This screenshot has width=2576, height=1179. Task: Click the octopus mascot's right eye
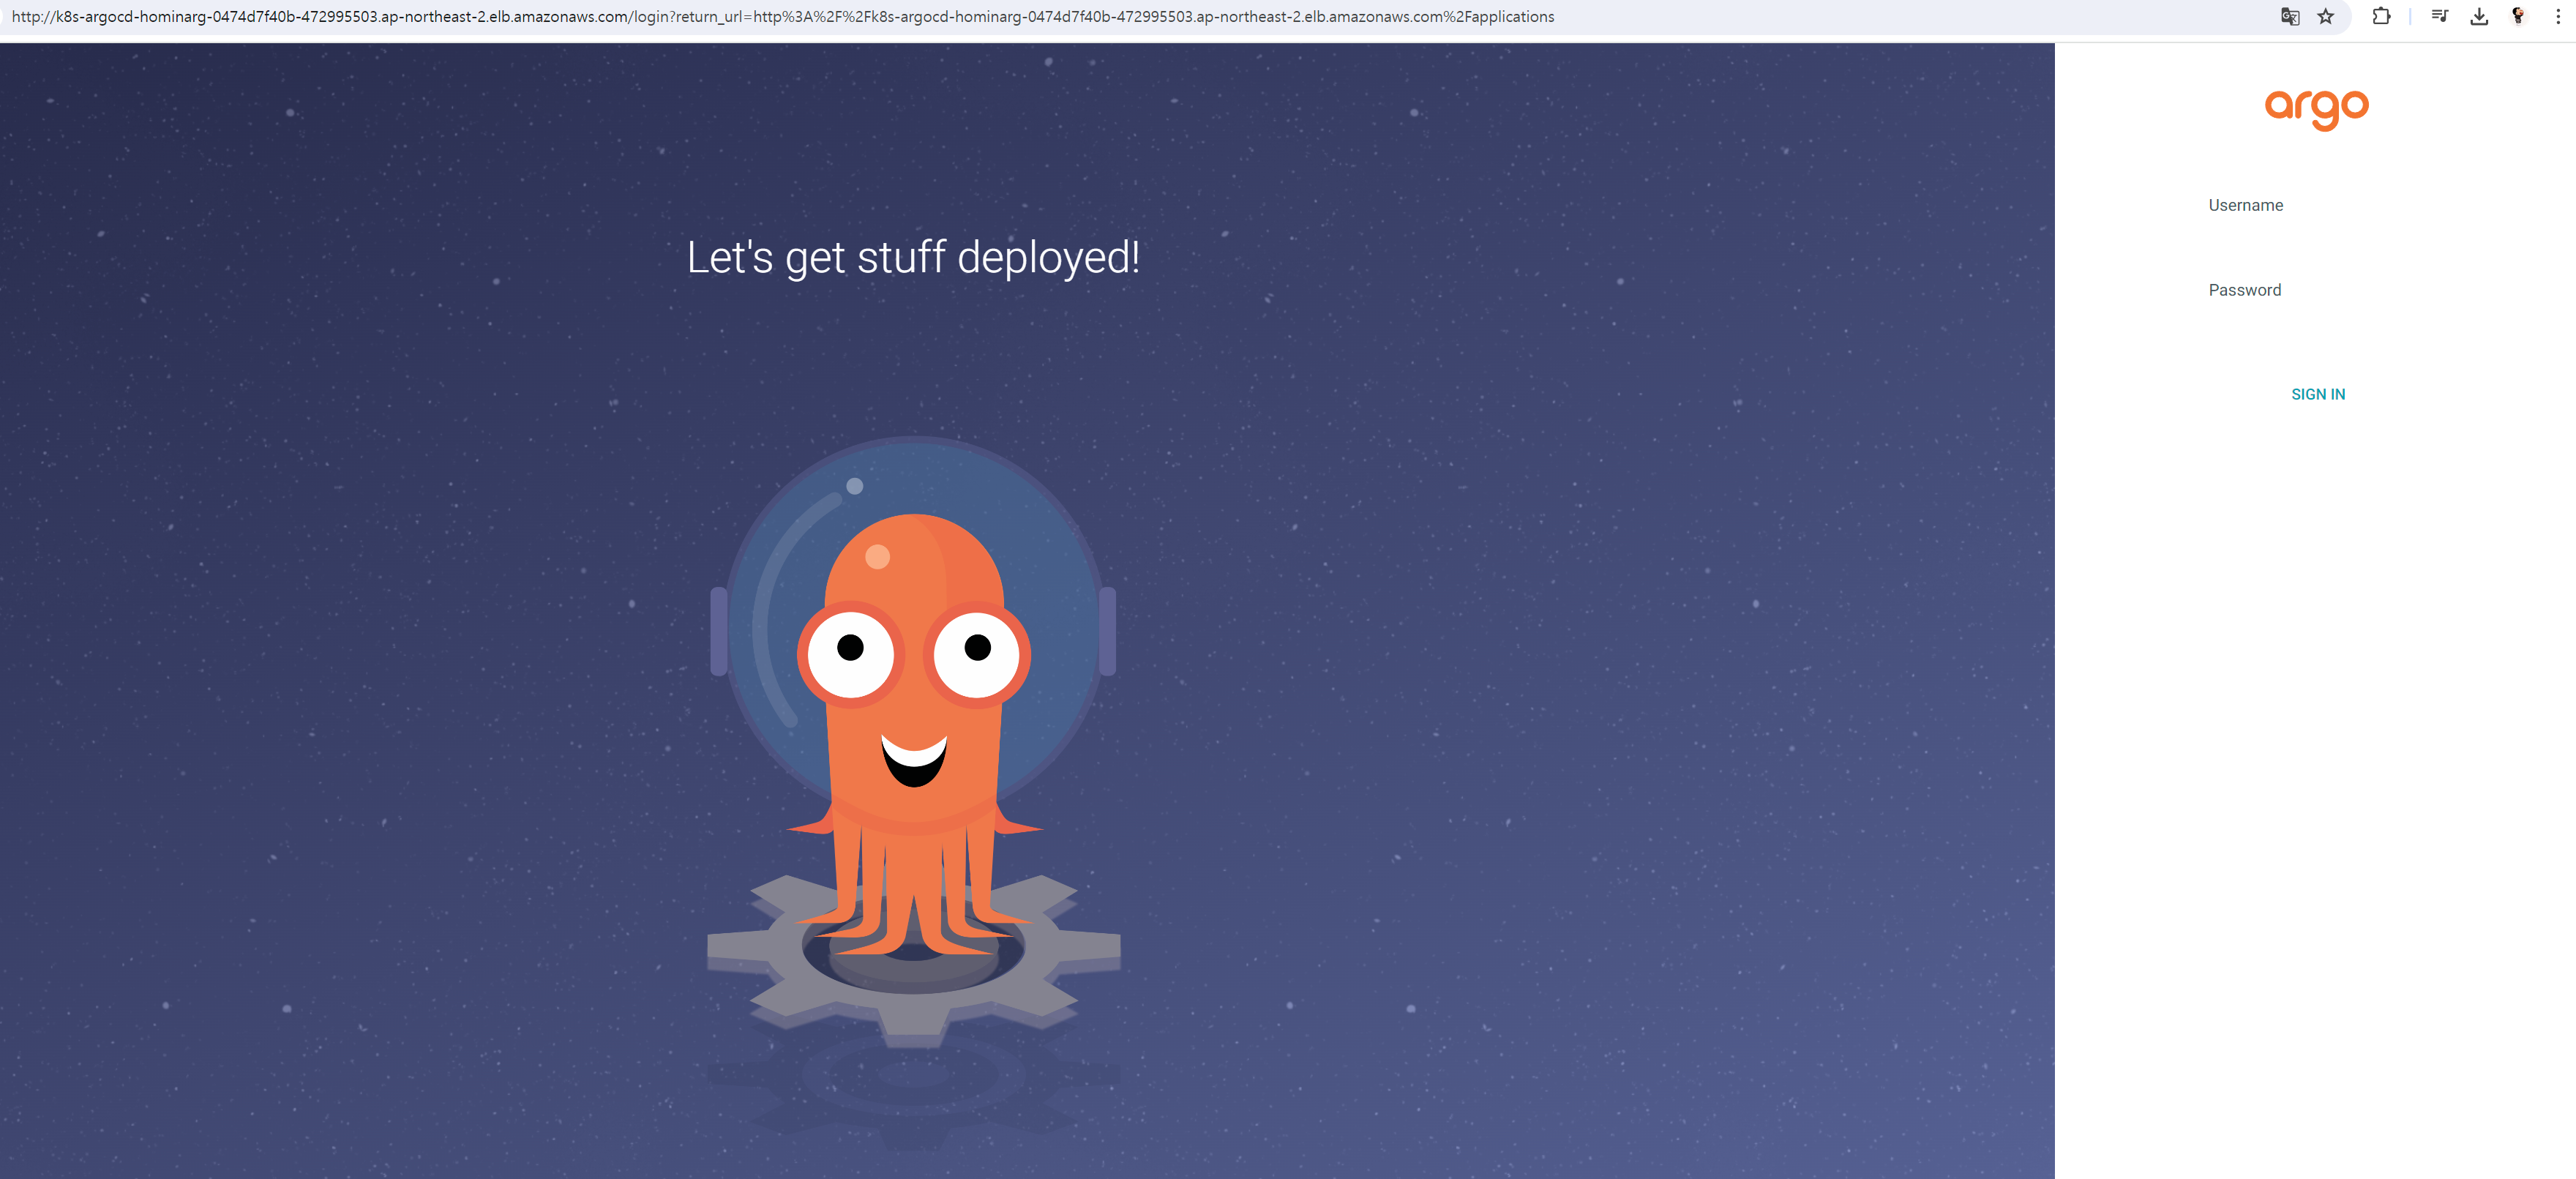click(x=977, y=654)
